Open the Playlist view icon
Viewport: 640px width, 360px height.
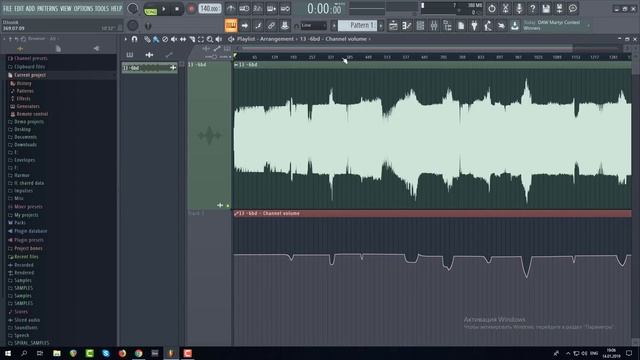pos(393,26)
